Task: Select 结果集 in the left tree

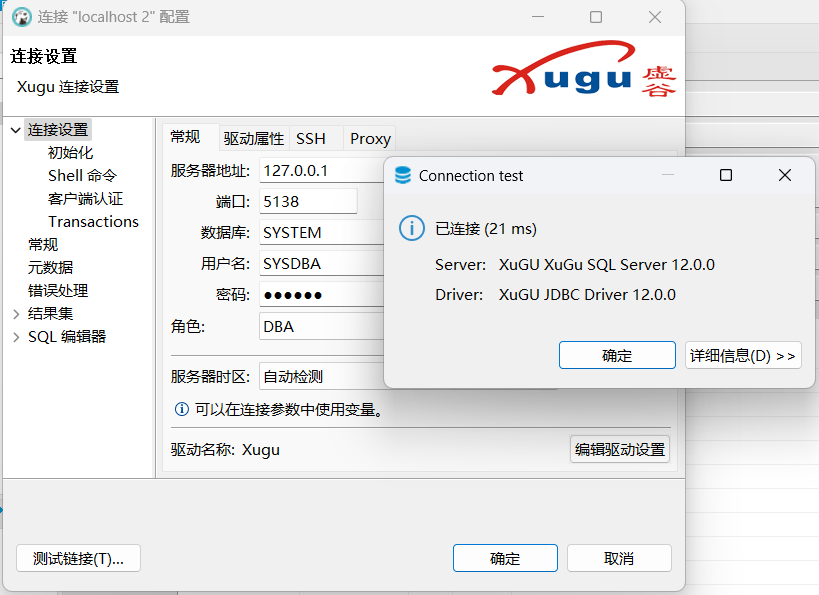Action: (x=51, y=313)
